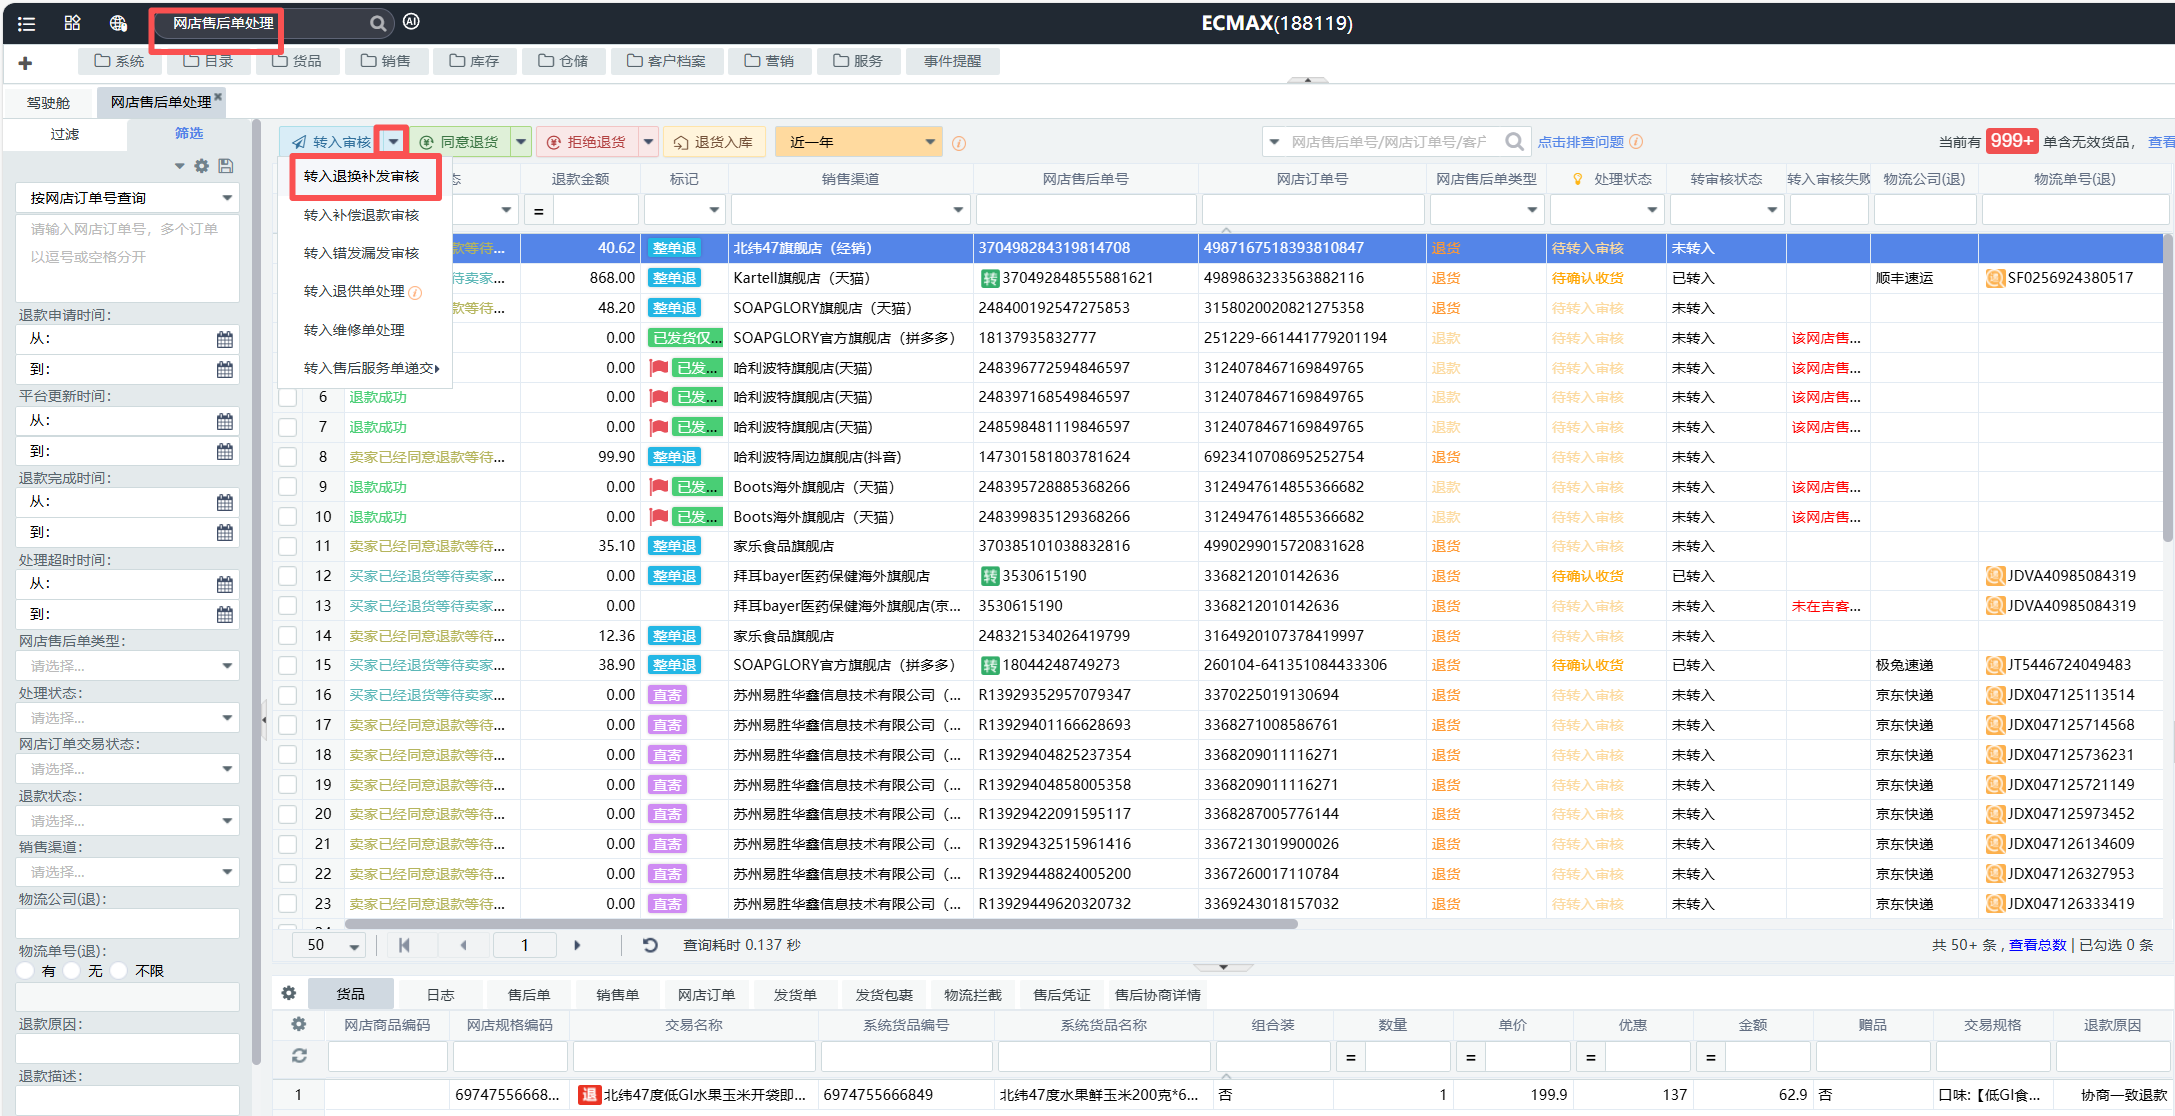Click the 退款原因 input field in sidebar
Image resolution: width=2175 pixels, height=1116 pixels.
pyautogui.click(x=128, y=1048)
